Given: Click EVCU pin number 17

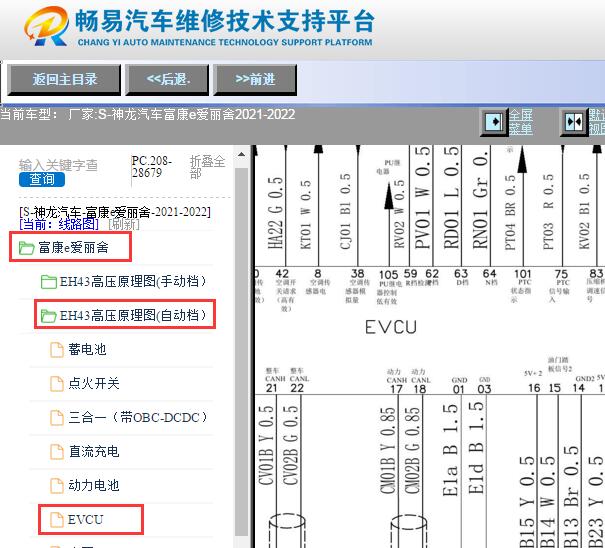Looking at the screenshot, I should click(396, 389).
